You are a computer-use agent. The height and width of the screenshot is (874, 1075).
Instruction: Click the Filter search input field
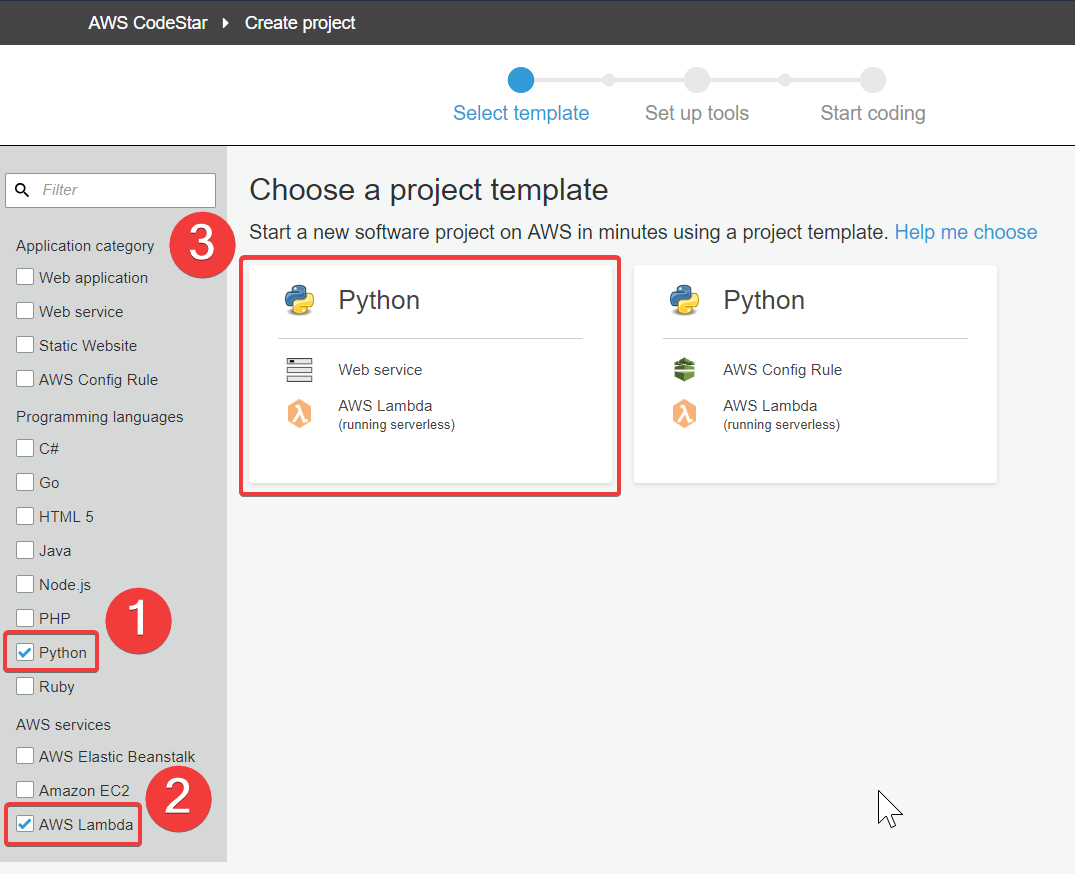pos(110,190)
